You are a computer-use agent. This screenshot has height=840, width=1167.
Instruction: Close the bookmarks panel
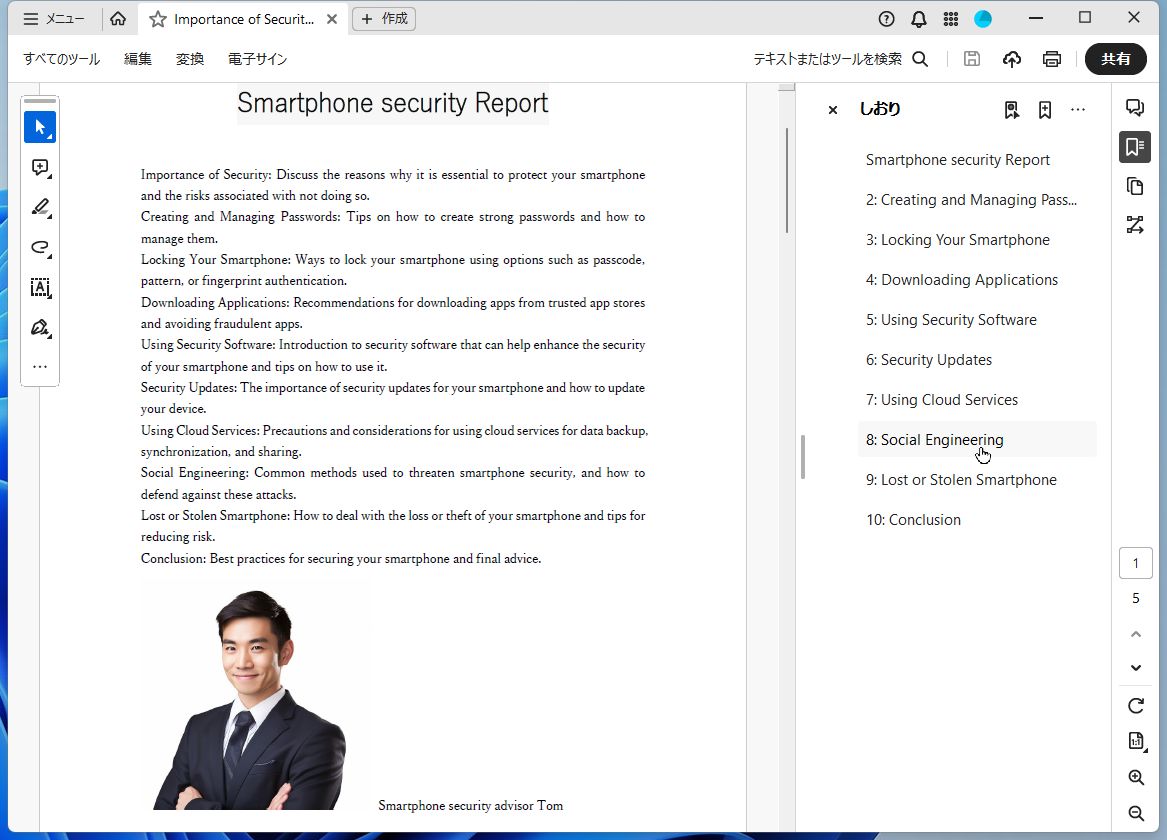833,110
